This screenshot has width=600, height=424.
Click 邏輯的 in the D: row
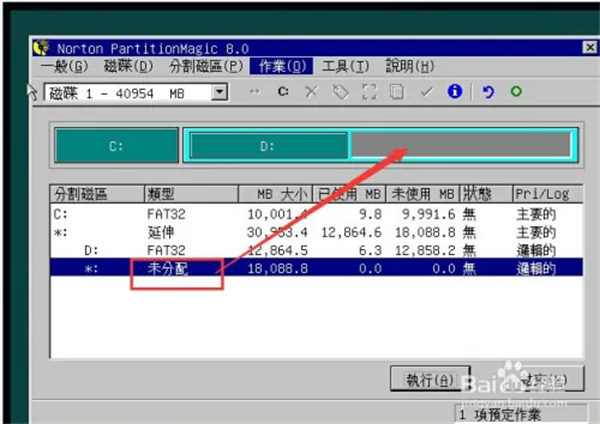pyautogui.click(x=536, y=250)
